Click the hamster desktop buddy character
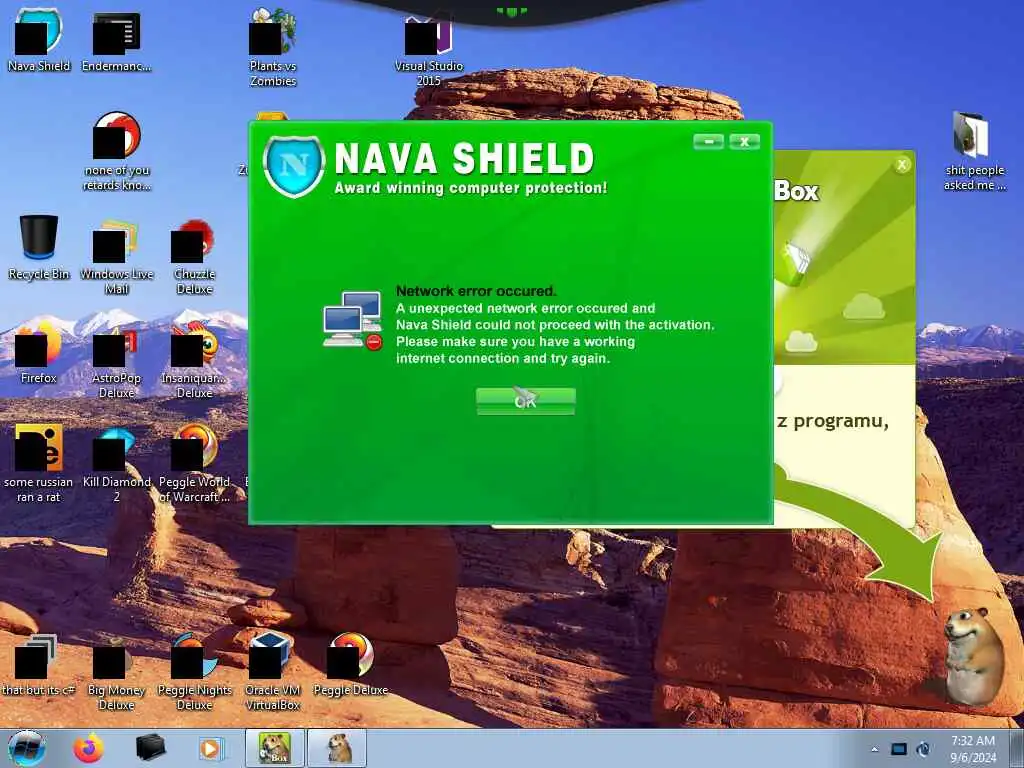 pos(973,656)
